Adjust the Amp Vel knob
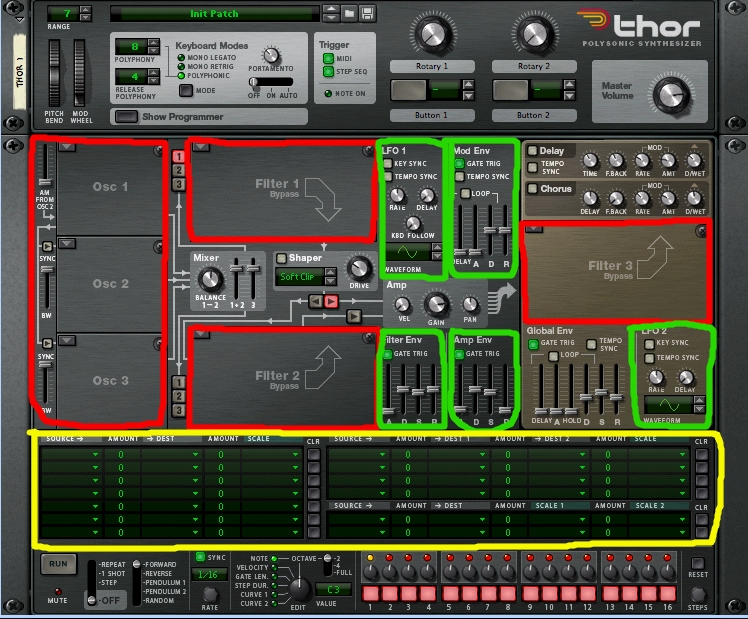This screenshot has width=748, height=619. click(x=403, y=305)
